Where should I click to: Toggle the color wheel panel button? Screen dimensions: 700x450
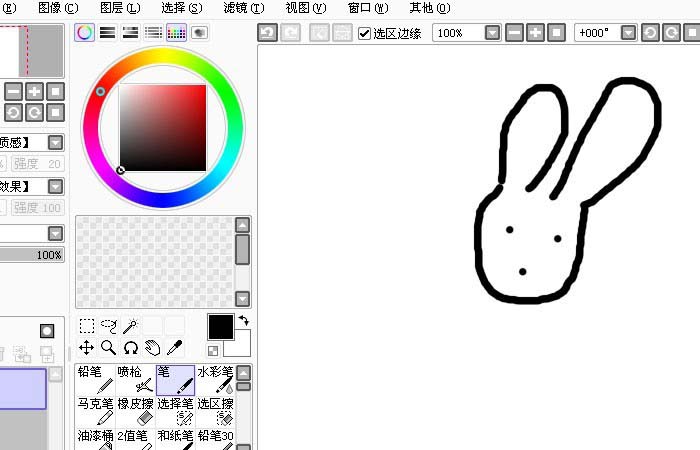tap(85, 33)
